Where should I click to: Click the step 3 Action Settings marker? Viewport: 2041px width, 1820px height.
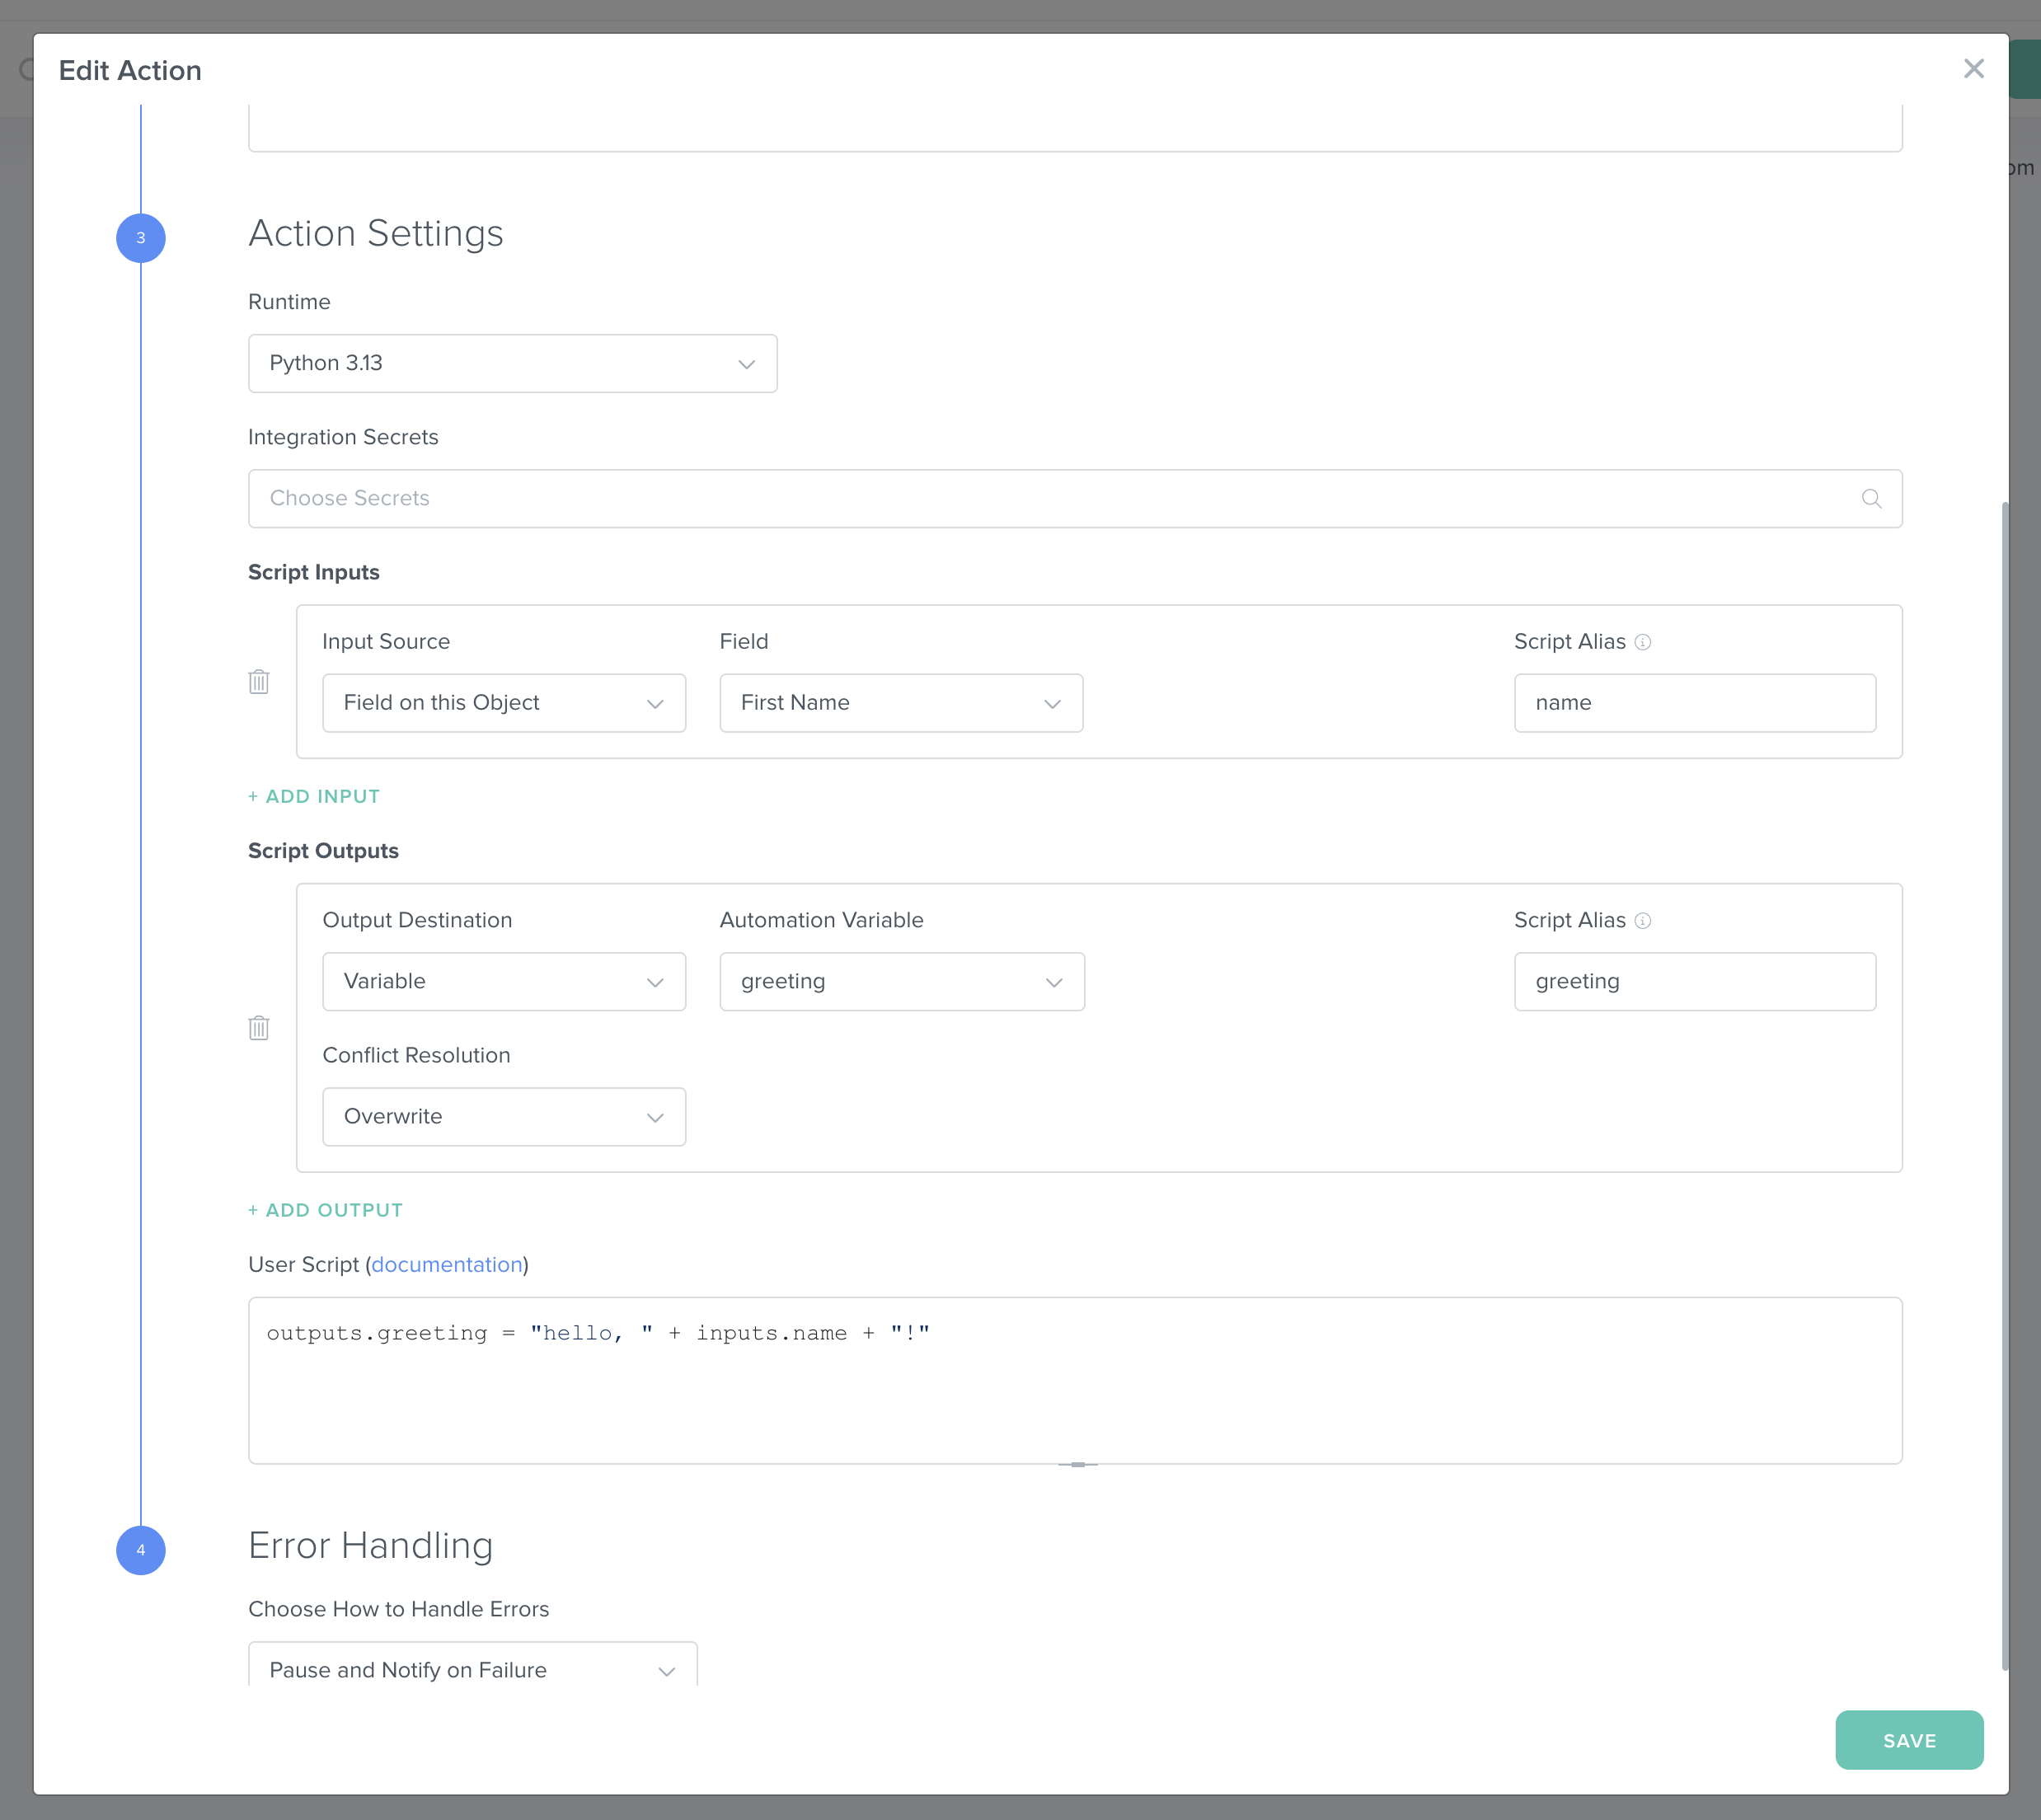pyautogui.click(x=141, y=238)
